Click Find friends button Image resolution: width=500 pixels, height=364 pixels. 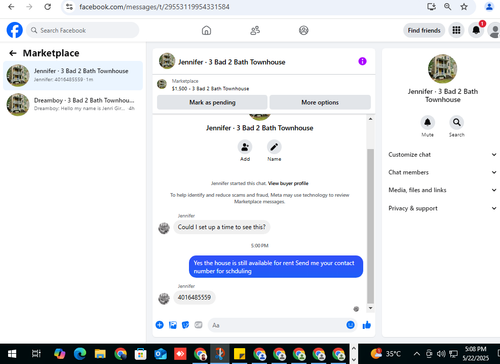[x=424, y=30]
